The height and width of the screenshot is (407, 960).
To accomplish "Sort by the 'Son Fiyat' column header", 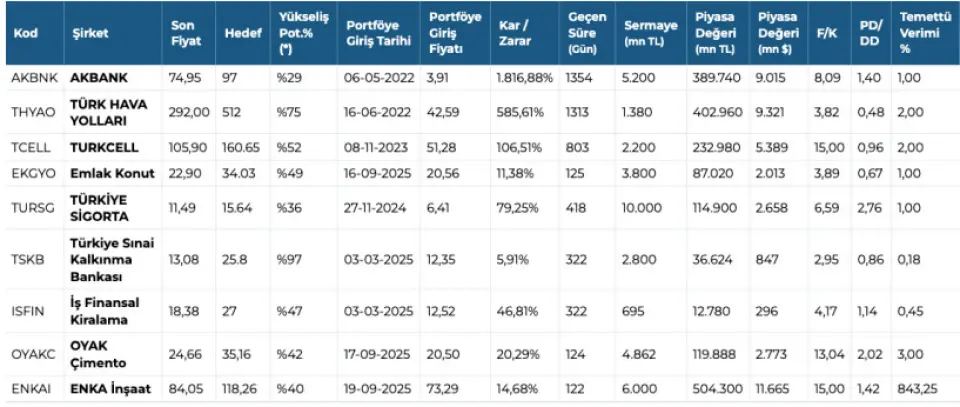I will click(183, 33).
